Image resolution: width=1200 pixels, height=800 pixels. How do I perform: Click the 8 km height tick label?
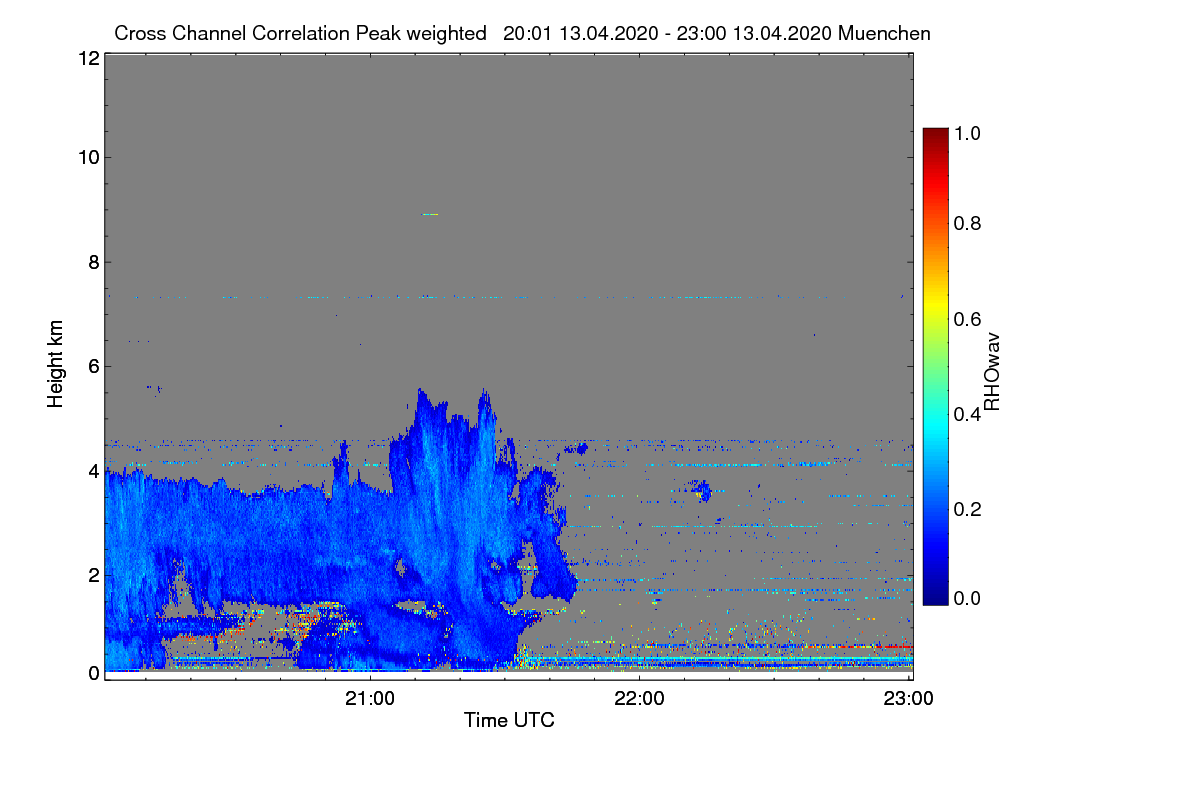[93, 262]
